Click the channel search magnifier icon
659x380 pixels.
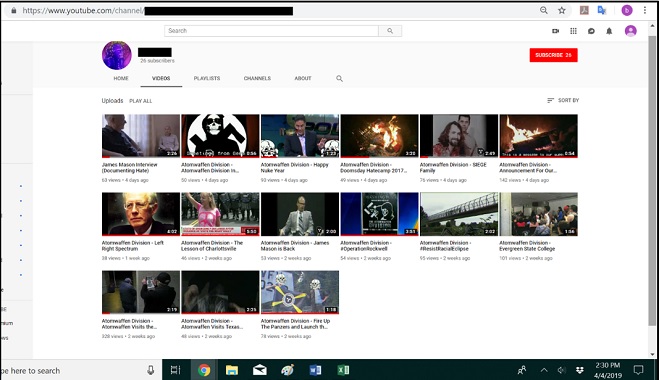coord(339,79)
